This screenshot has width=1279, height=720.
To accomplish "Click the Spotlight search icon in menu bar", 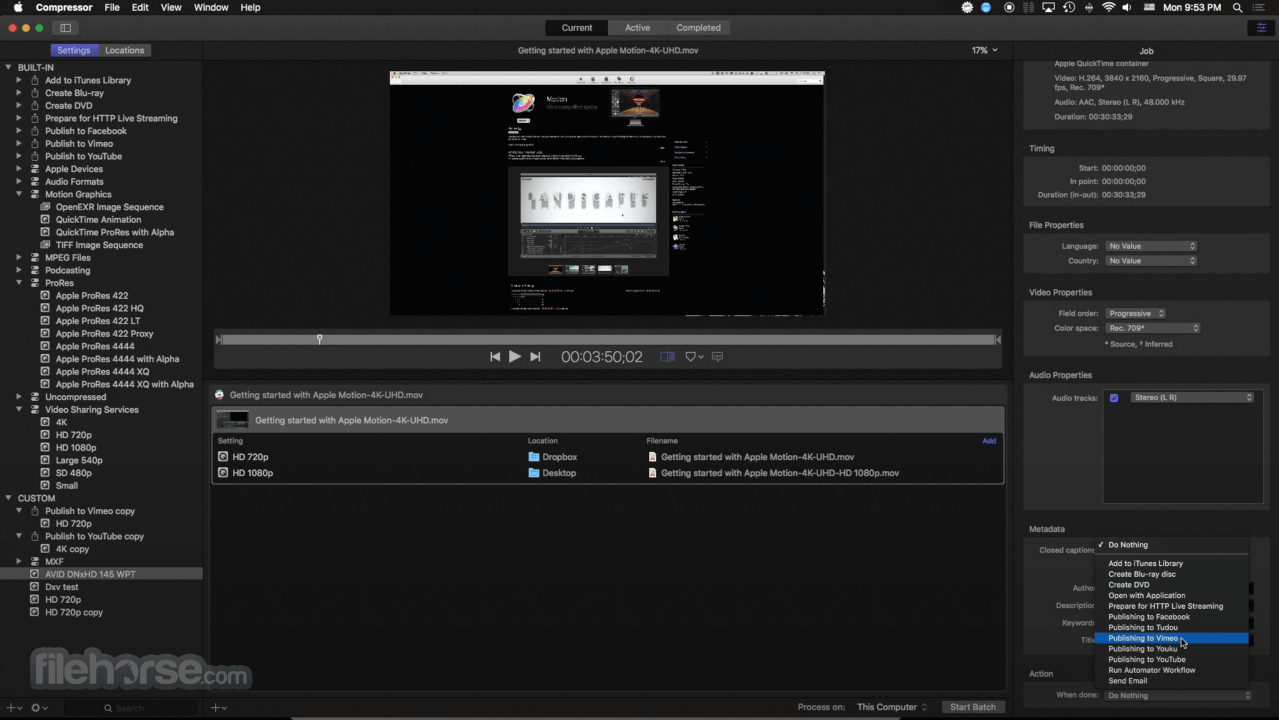I will tap(1239, 7).
